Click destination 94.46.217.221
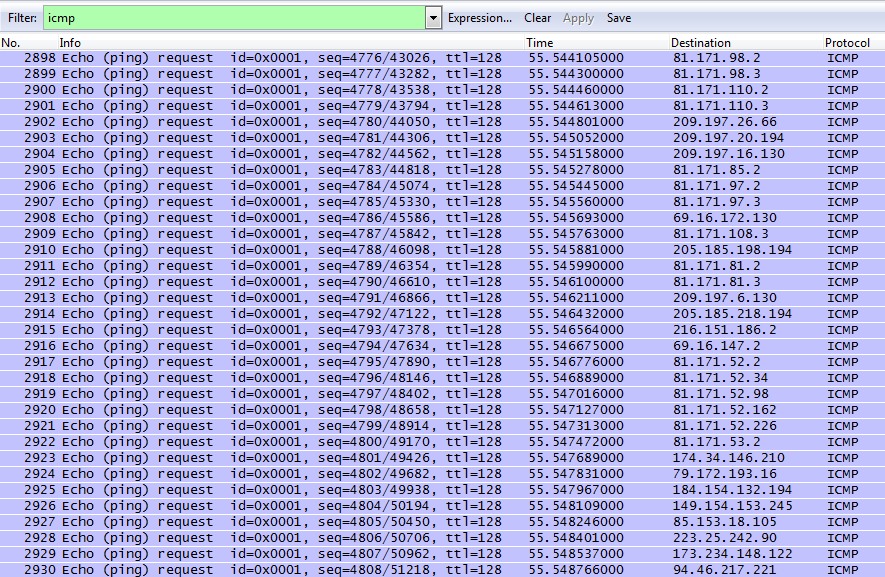 (x=725, y=570)
